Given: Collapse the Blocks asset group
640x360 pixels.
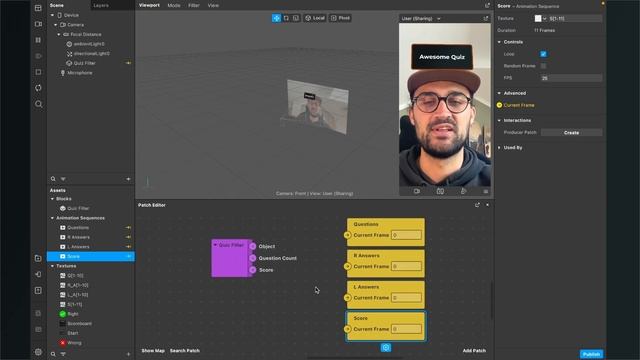Looking at the screenshot, I should (52, 199).
